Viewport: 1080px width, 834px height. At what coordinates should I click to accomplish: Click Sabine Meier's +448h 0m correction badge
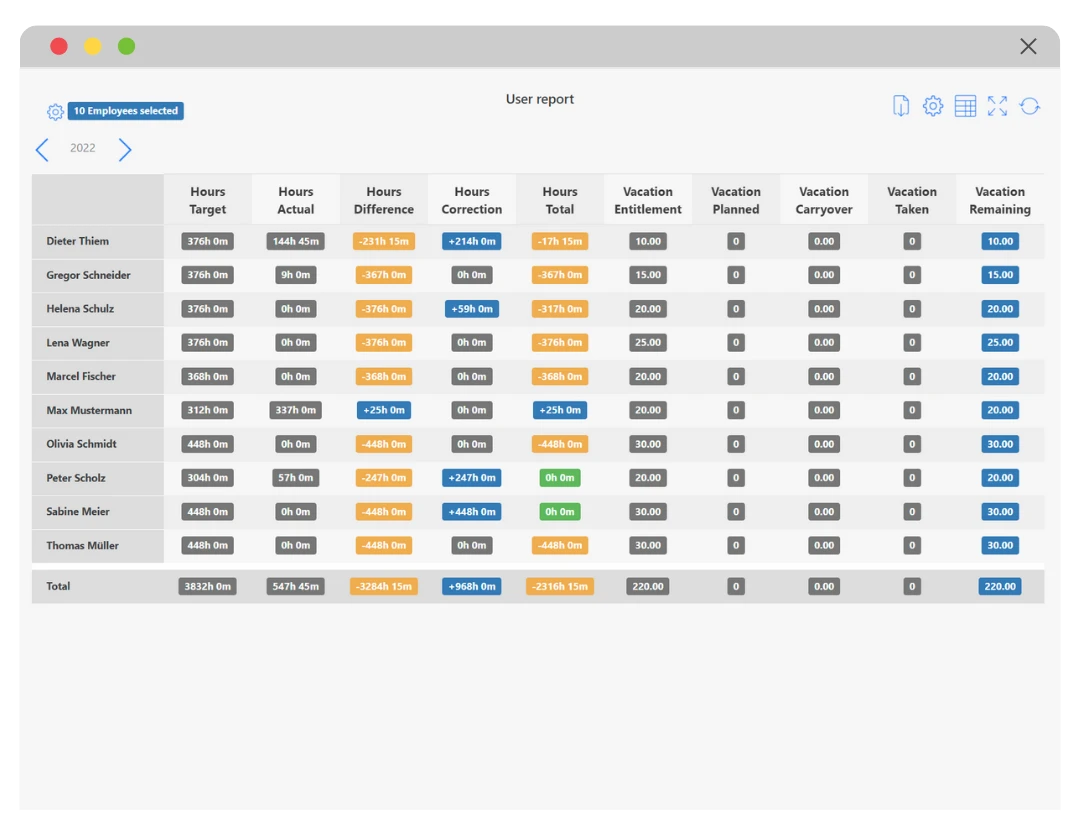click(471, 512)
